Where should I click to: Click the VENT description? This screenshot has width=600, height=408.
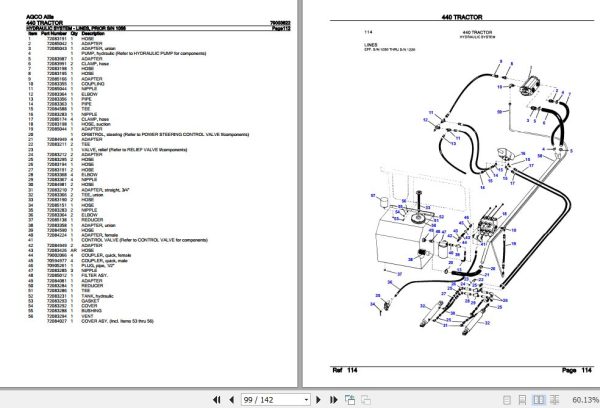[x=87, y=316]
